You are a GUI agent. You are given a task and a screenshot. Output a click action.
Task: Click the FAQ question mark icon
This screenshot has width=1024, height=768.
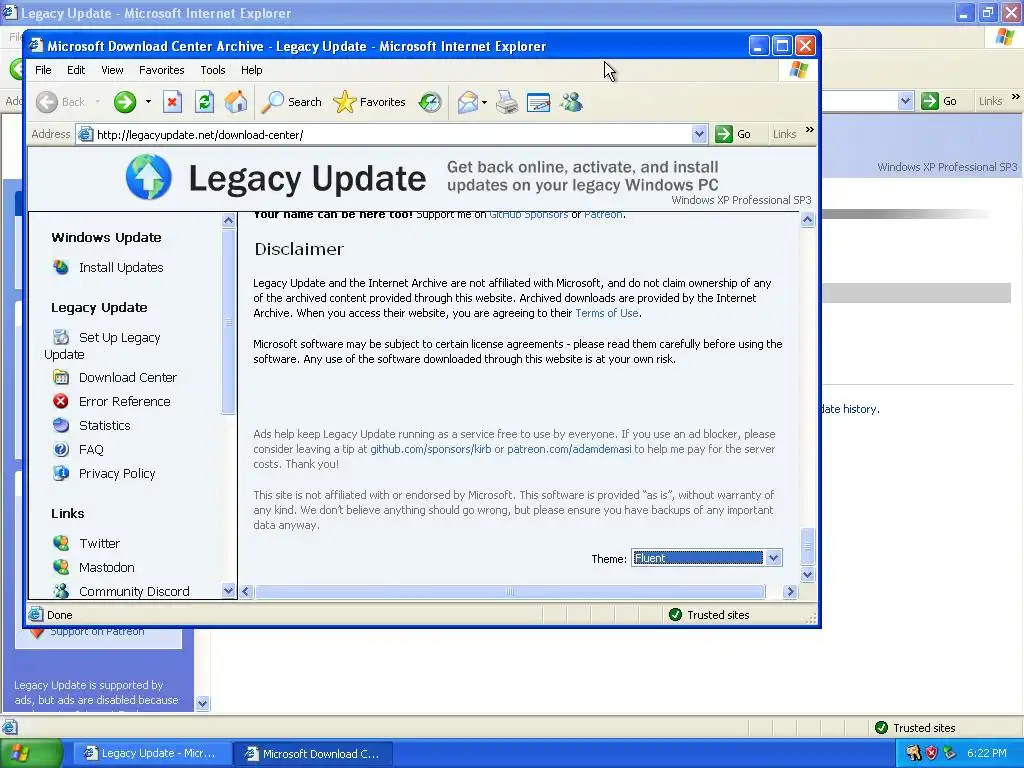pos(61,449)
